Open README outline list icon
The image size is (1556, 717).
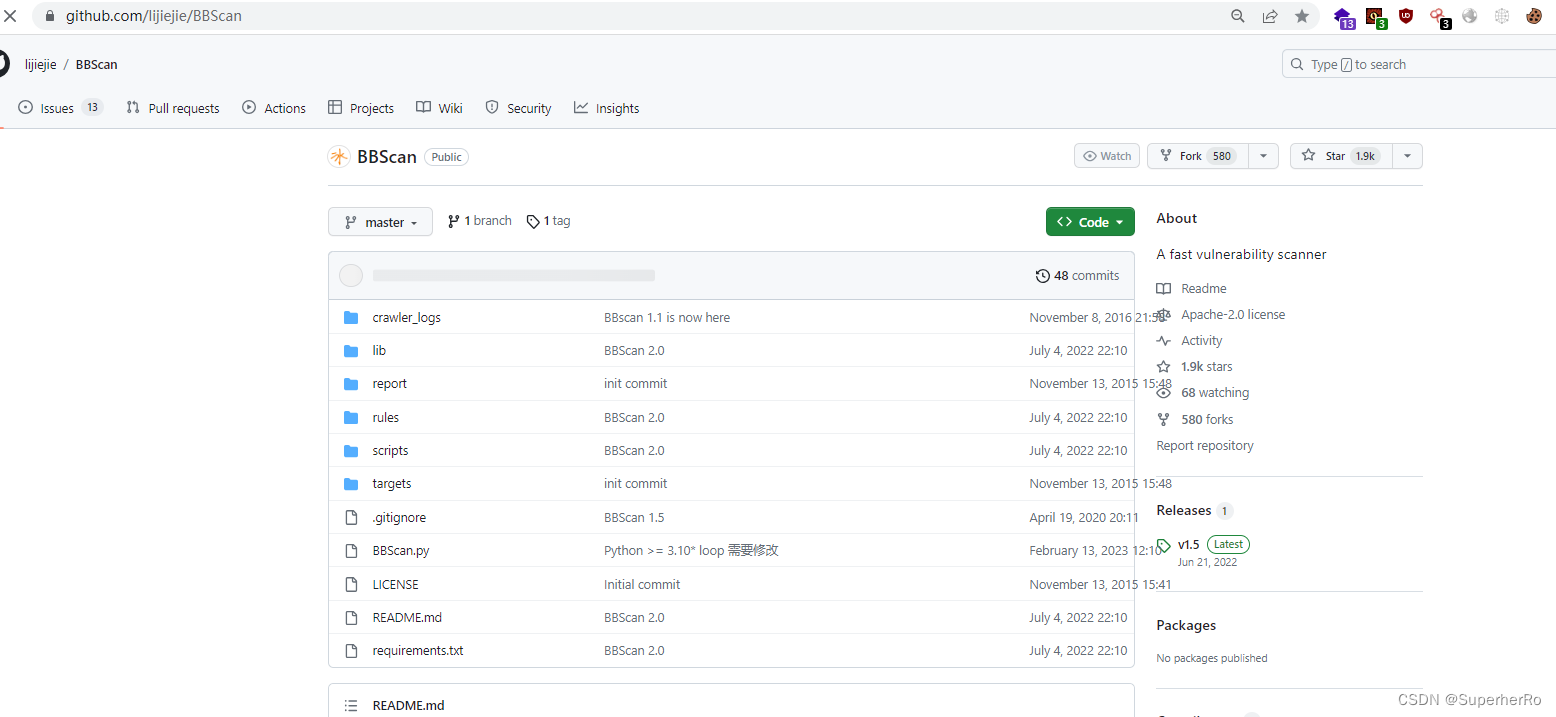[351, 705]
